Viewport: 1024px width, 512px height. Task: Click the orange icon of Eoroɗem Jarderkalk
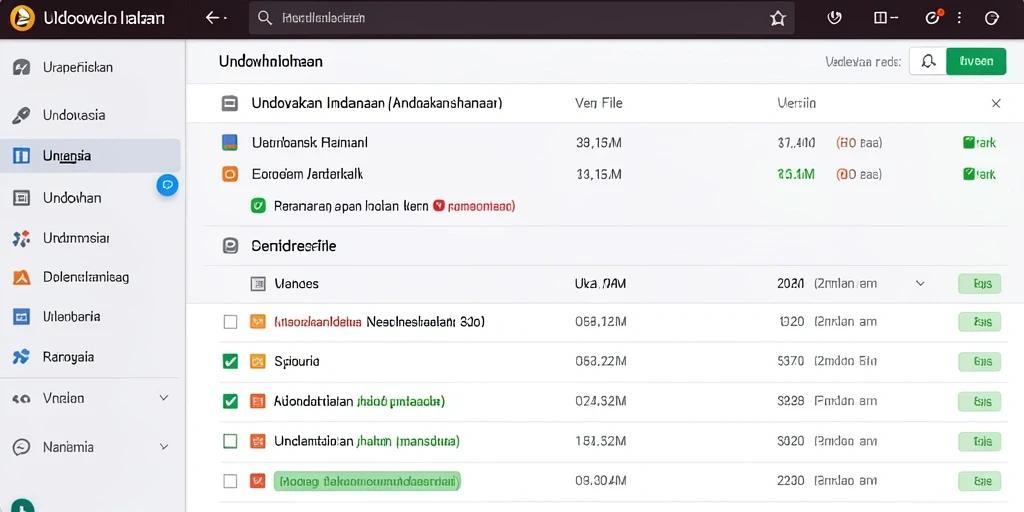(x=229, y=174)
